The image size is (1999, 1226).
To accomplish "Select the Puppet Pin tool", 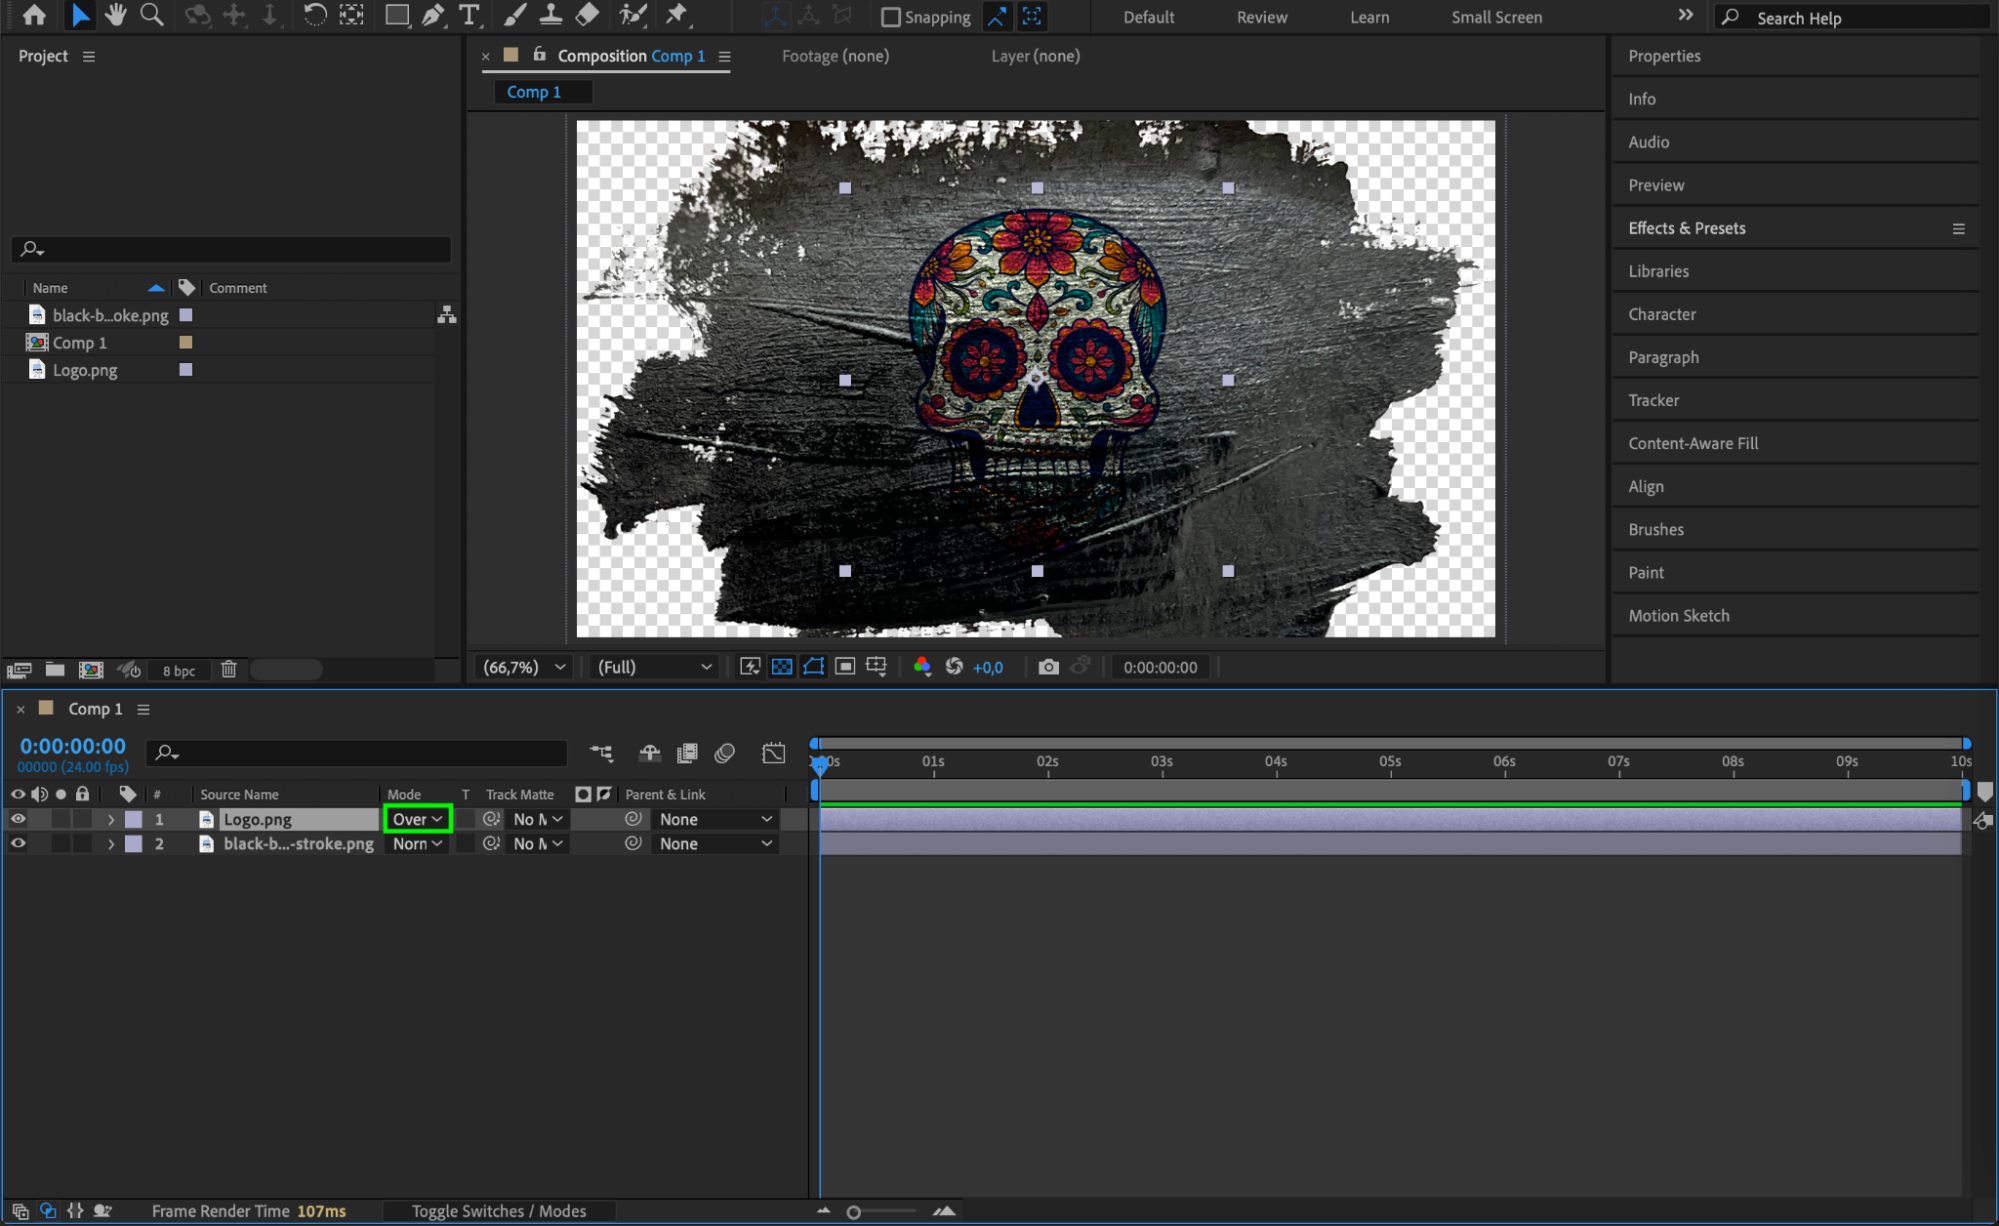I will click(x=677, y=15).
